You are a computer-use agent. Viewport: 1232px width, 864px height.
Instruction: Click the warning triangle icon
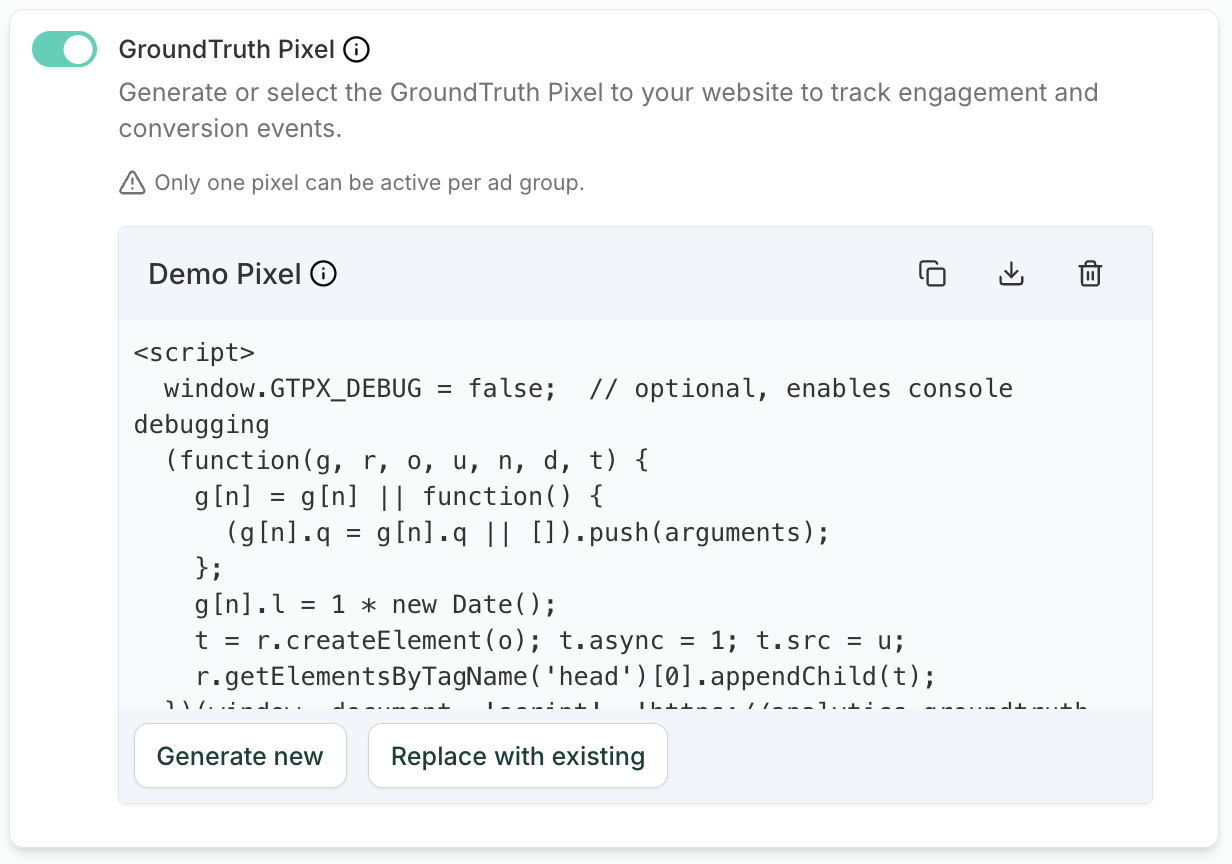[132, 183]
